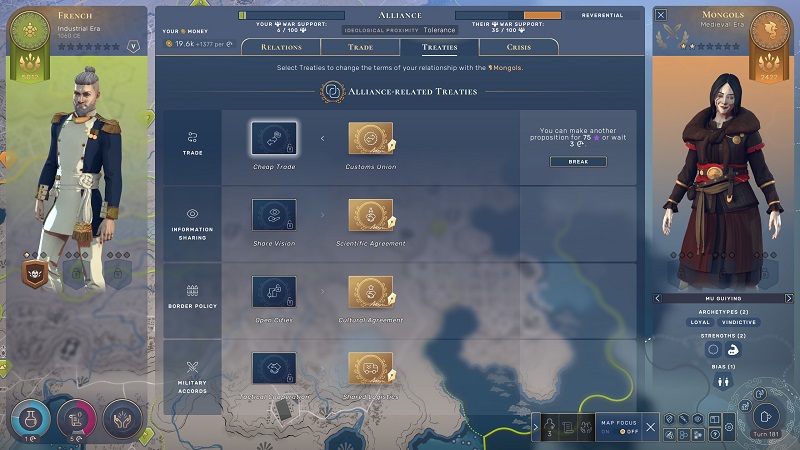Click the Break treaty button

[578, 162]
